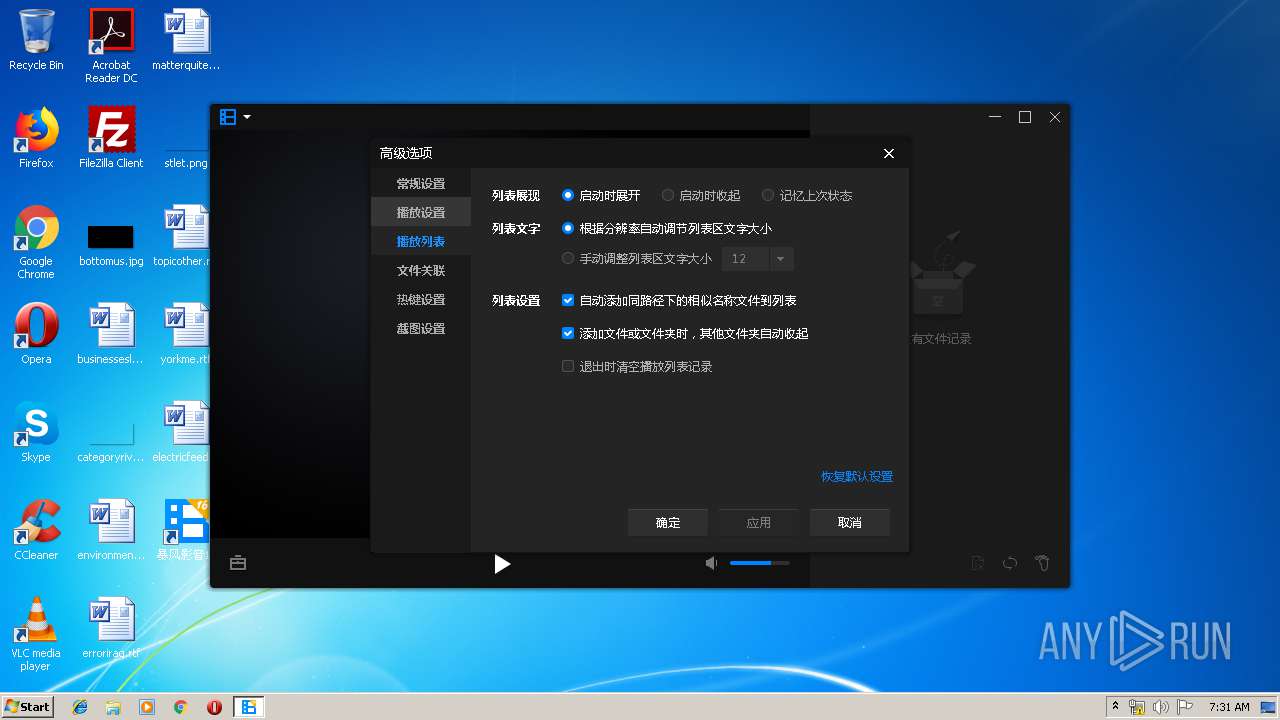Launch CCleaner from the desktop
The width and height of the screenshot is (1280, 720).
click(x=36, y=530)
